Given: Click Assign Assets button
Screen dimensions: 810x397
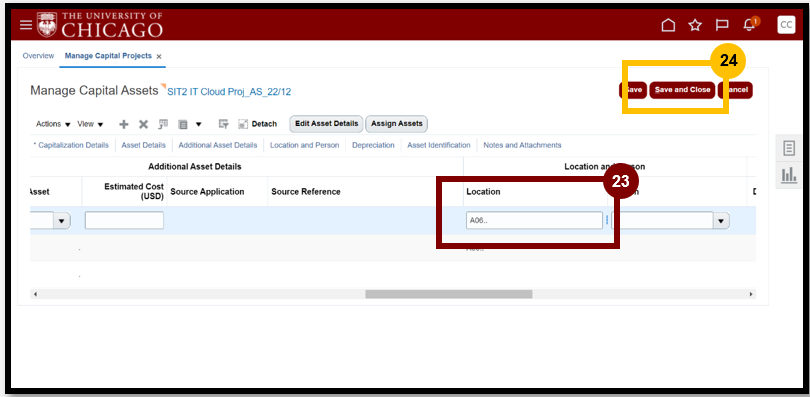Looking at the screenshot, I should tap(397, 124).
